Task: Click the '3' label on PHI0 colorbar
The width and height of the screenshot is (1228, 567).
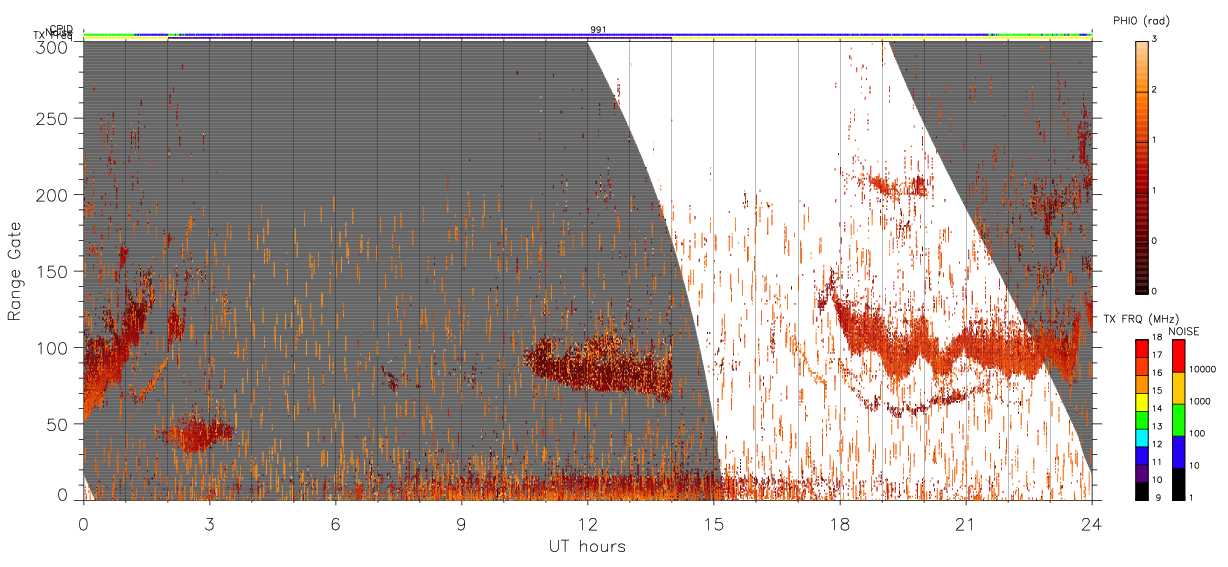Action: (x=1156, y=41)
